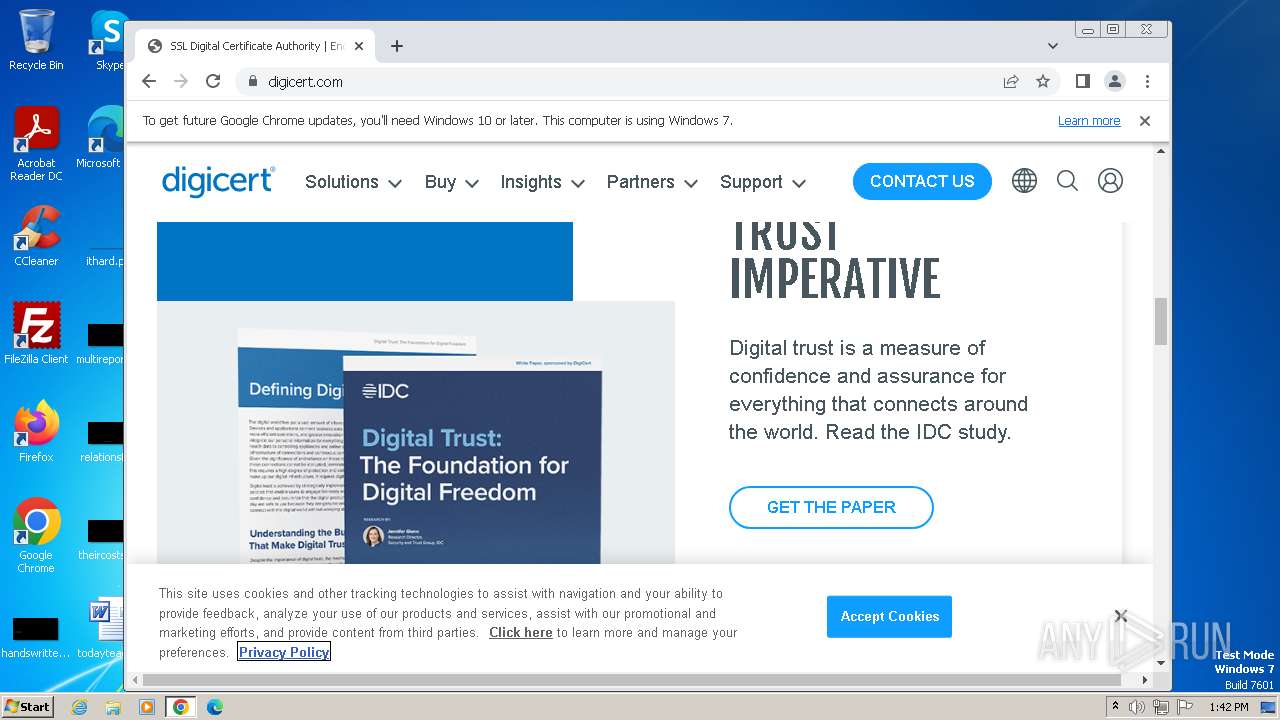
Task: Dismiss the Chrome update notification bar
Action: (1145, 121)
